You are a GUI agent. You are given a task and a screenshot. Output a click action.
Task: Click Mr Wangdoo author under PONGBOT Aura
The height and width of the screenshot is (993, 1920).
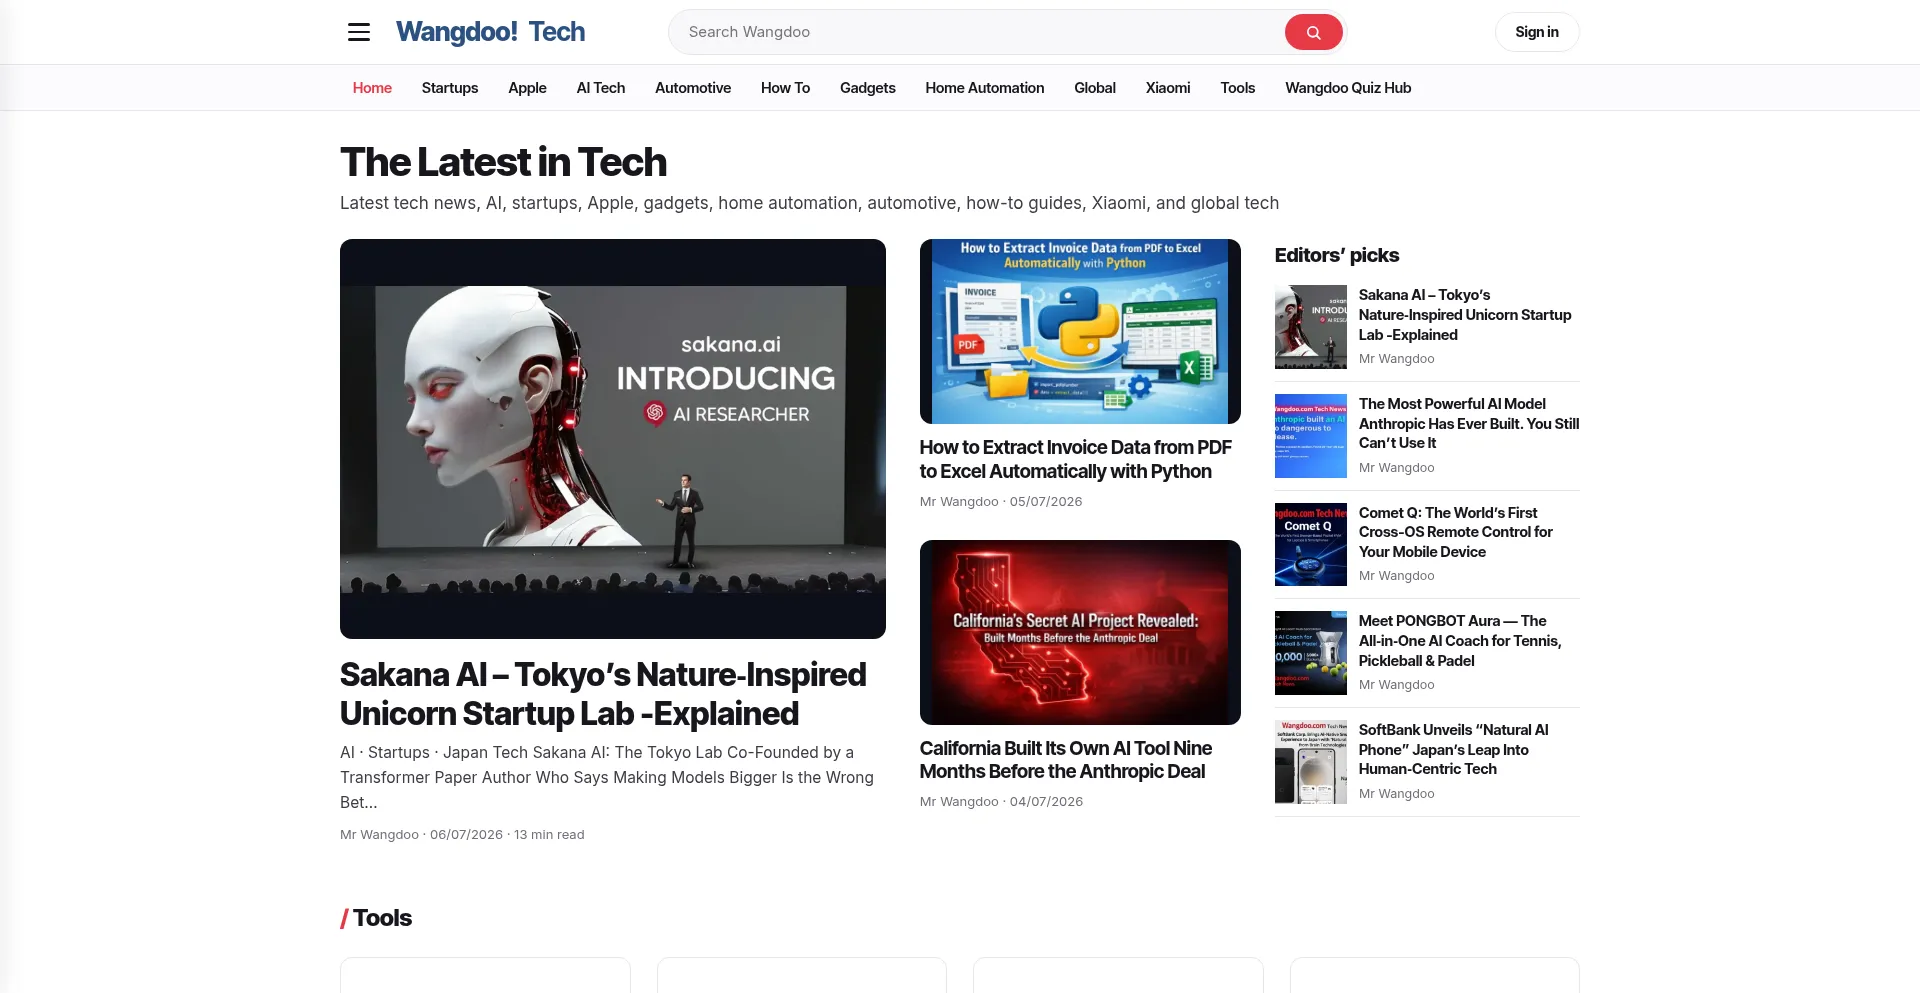(x=1397, y=685)
